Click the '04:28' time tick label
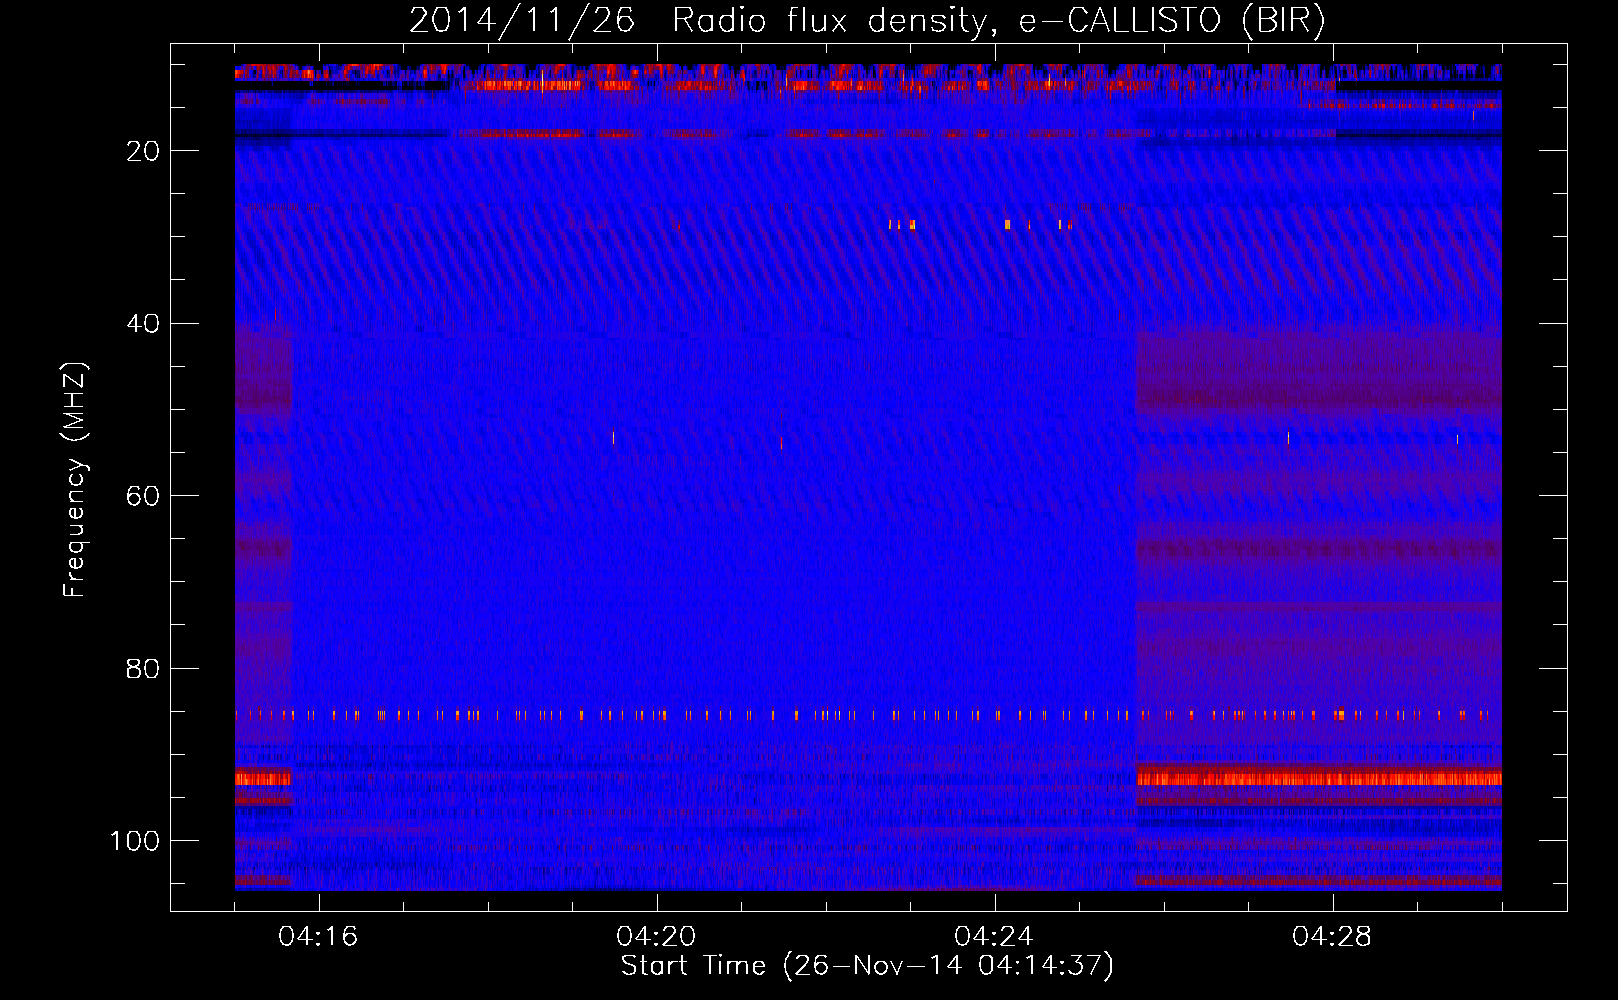Image resolution: width=1618 pixels, height=1000 pixels. pyautogui.click(x=1332, y=937)
